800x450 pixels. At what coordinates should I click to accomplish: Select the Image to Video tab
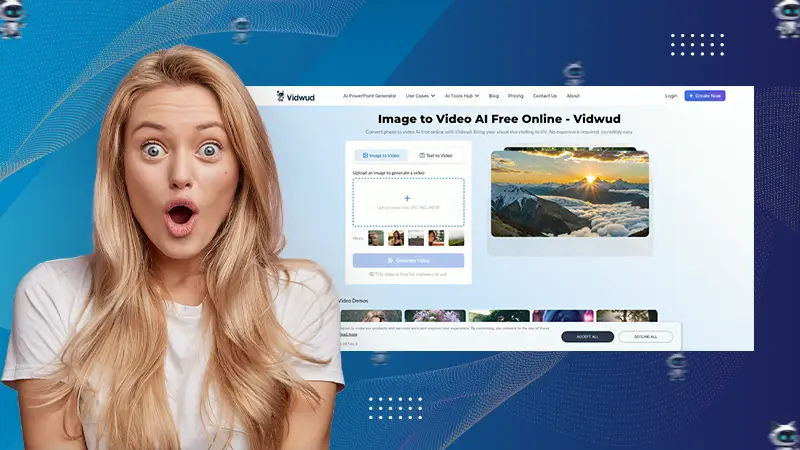381,156
